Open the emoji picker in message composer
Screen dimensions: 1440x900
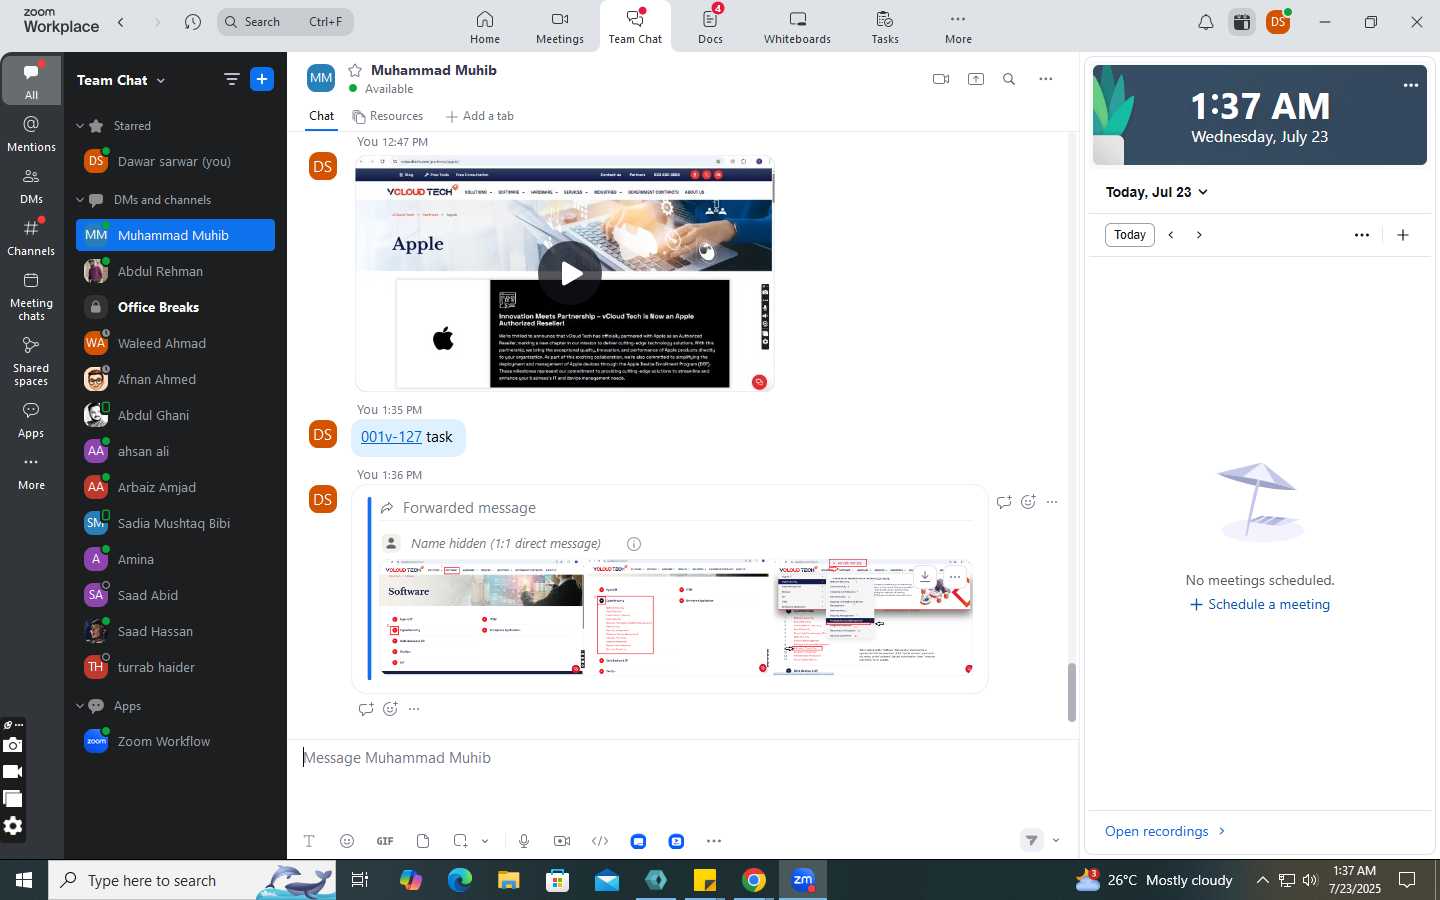click(347, 841)
